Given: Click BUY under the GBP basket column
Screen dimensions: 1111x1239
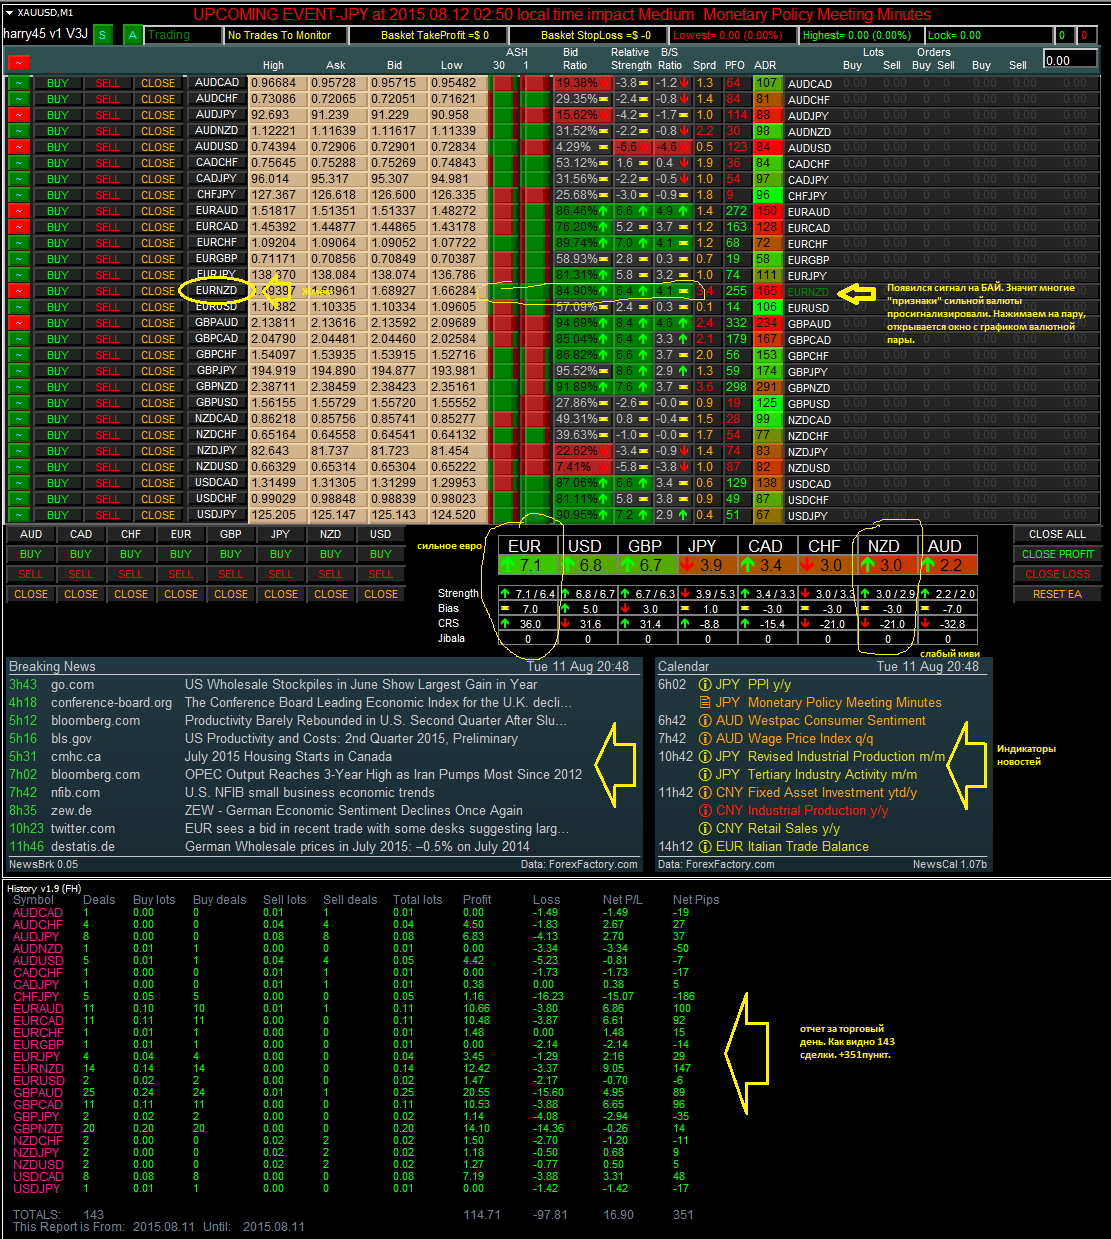Looking at the screenshot, I should point(231,554).
